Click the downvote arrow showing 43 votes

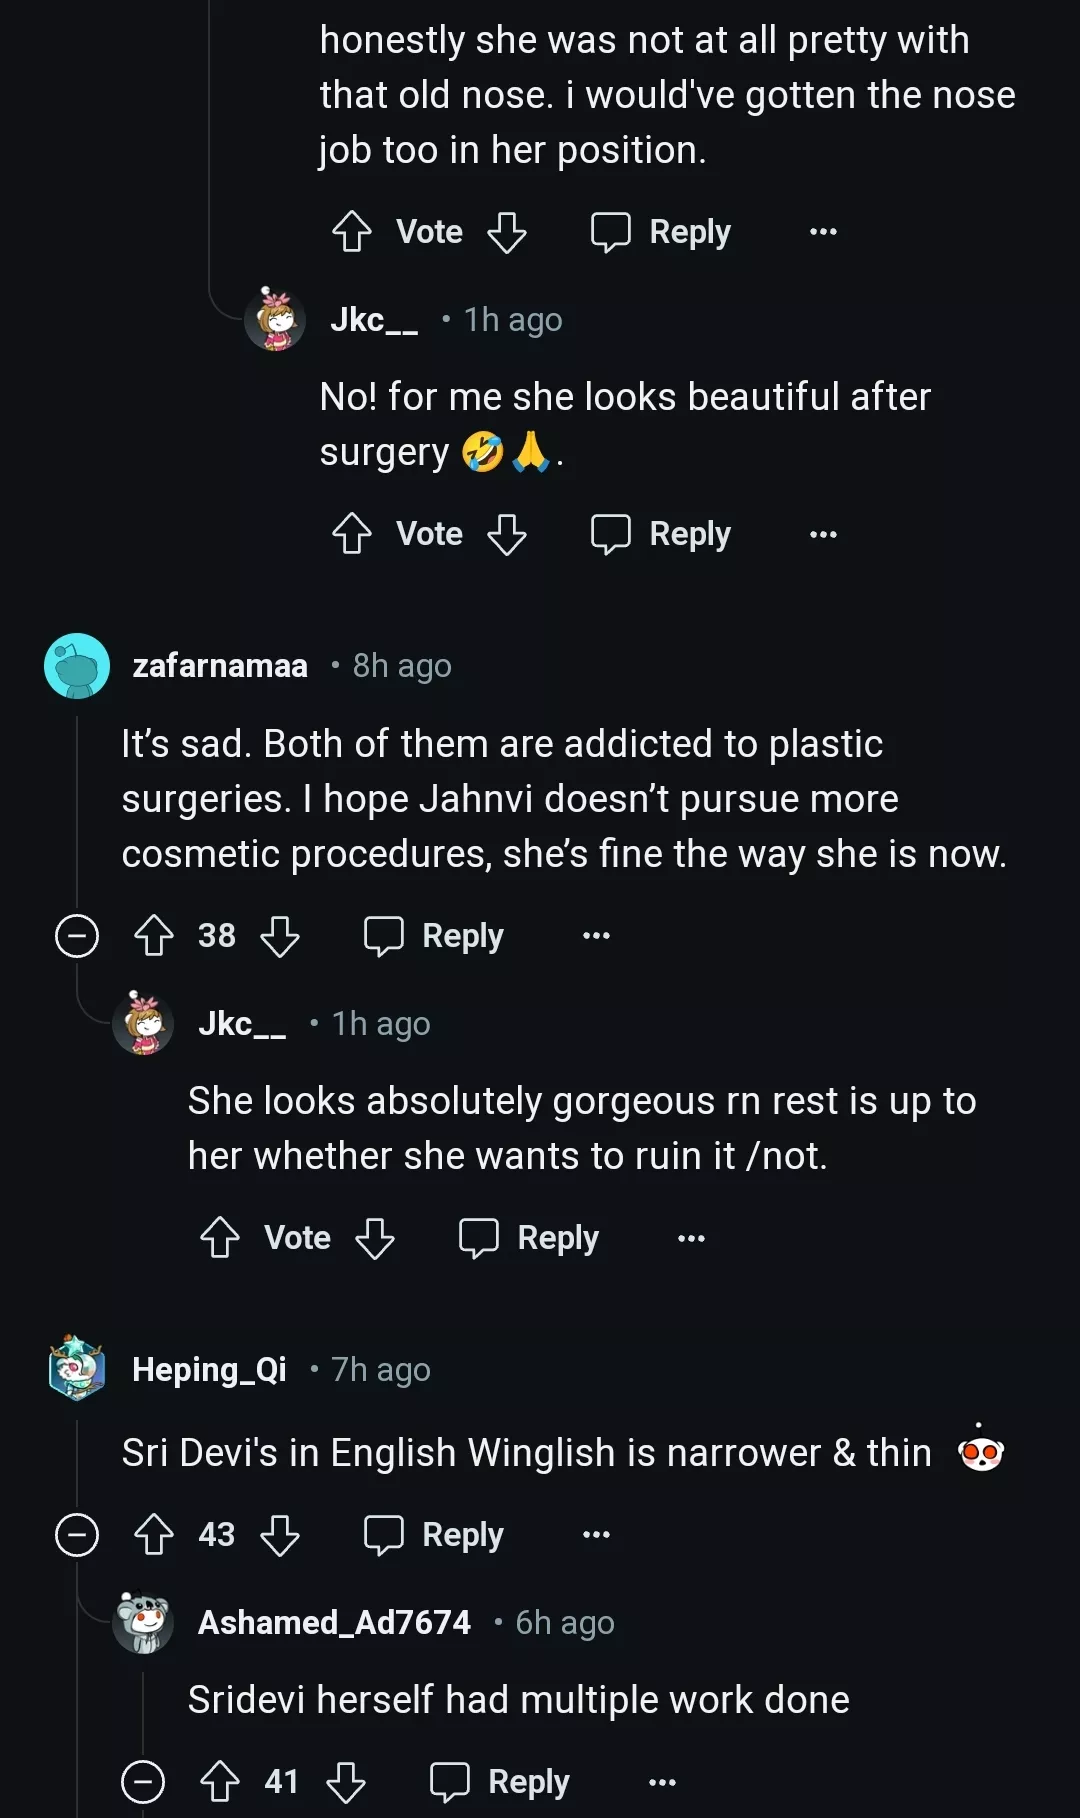[281, 1535]
